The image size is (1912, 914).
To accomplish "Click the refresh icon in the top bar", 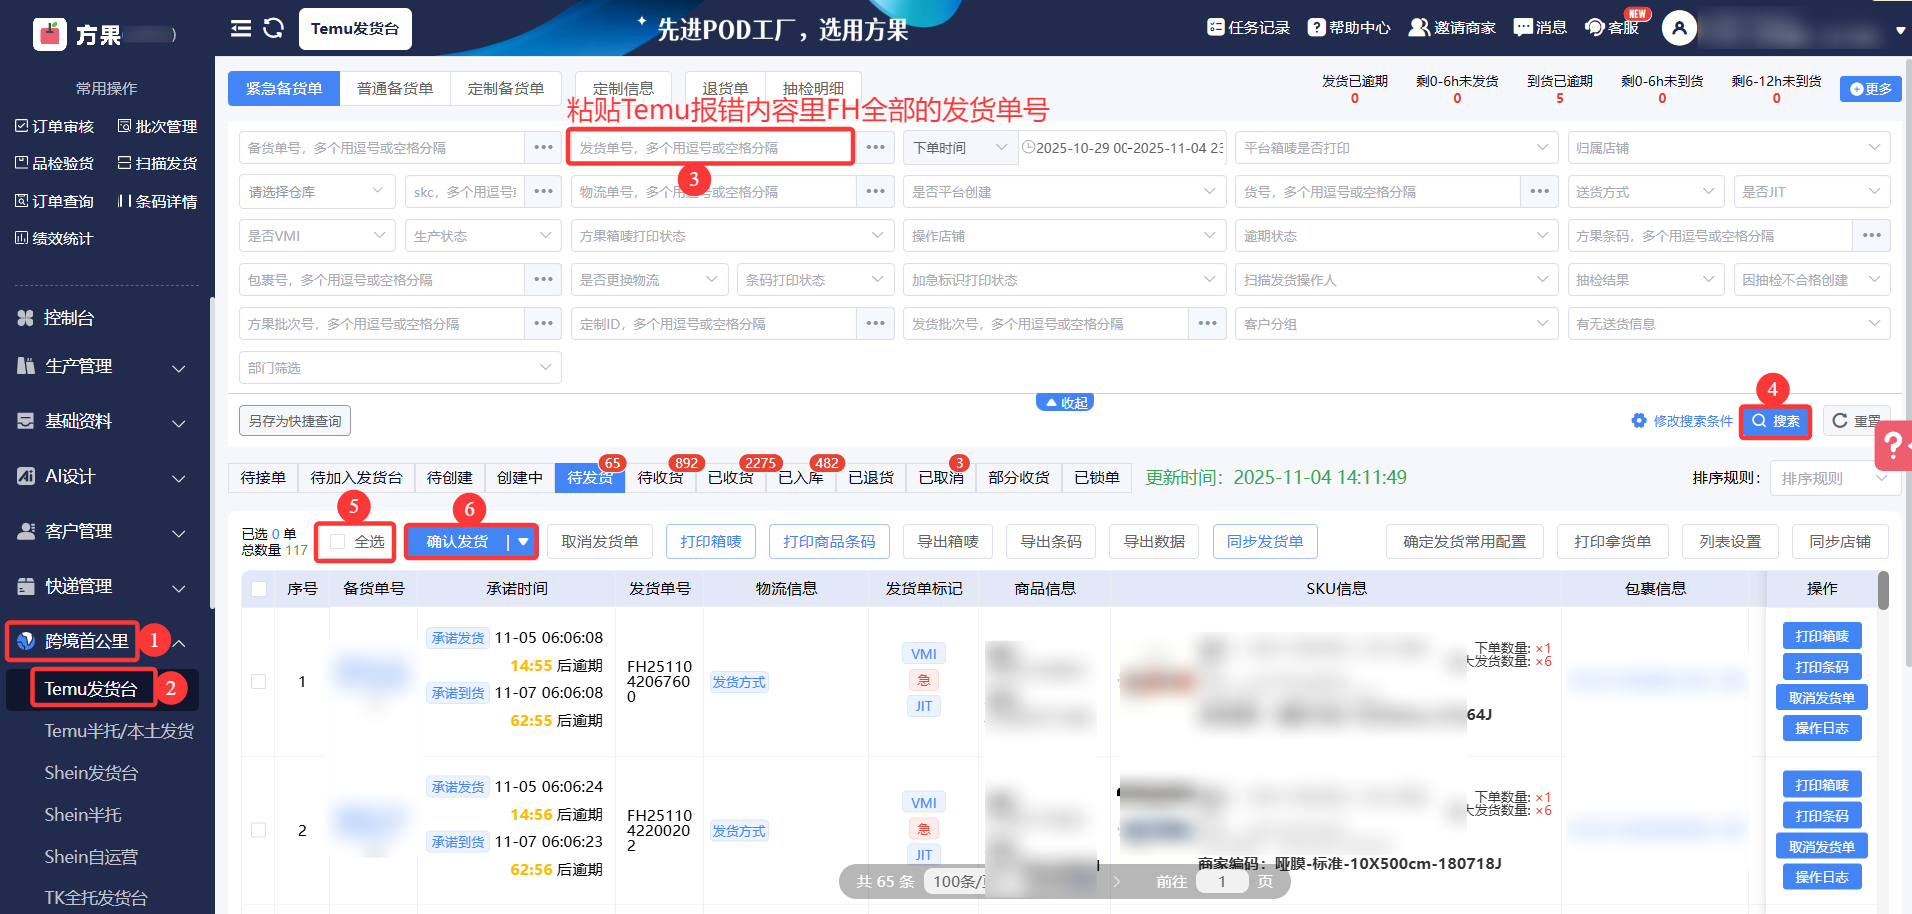I will (x=273, y=28).
